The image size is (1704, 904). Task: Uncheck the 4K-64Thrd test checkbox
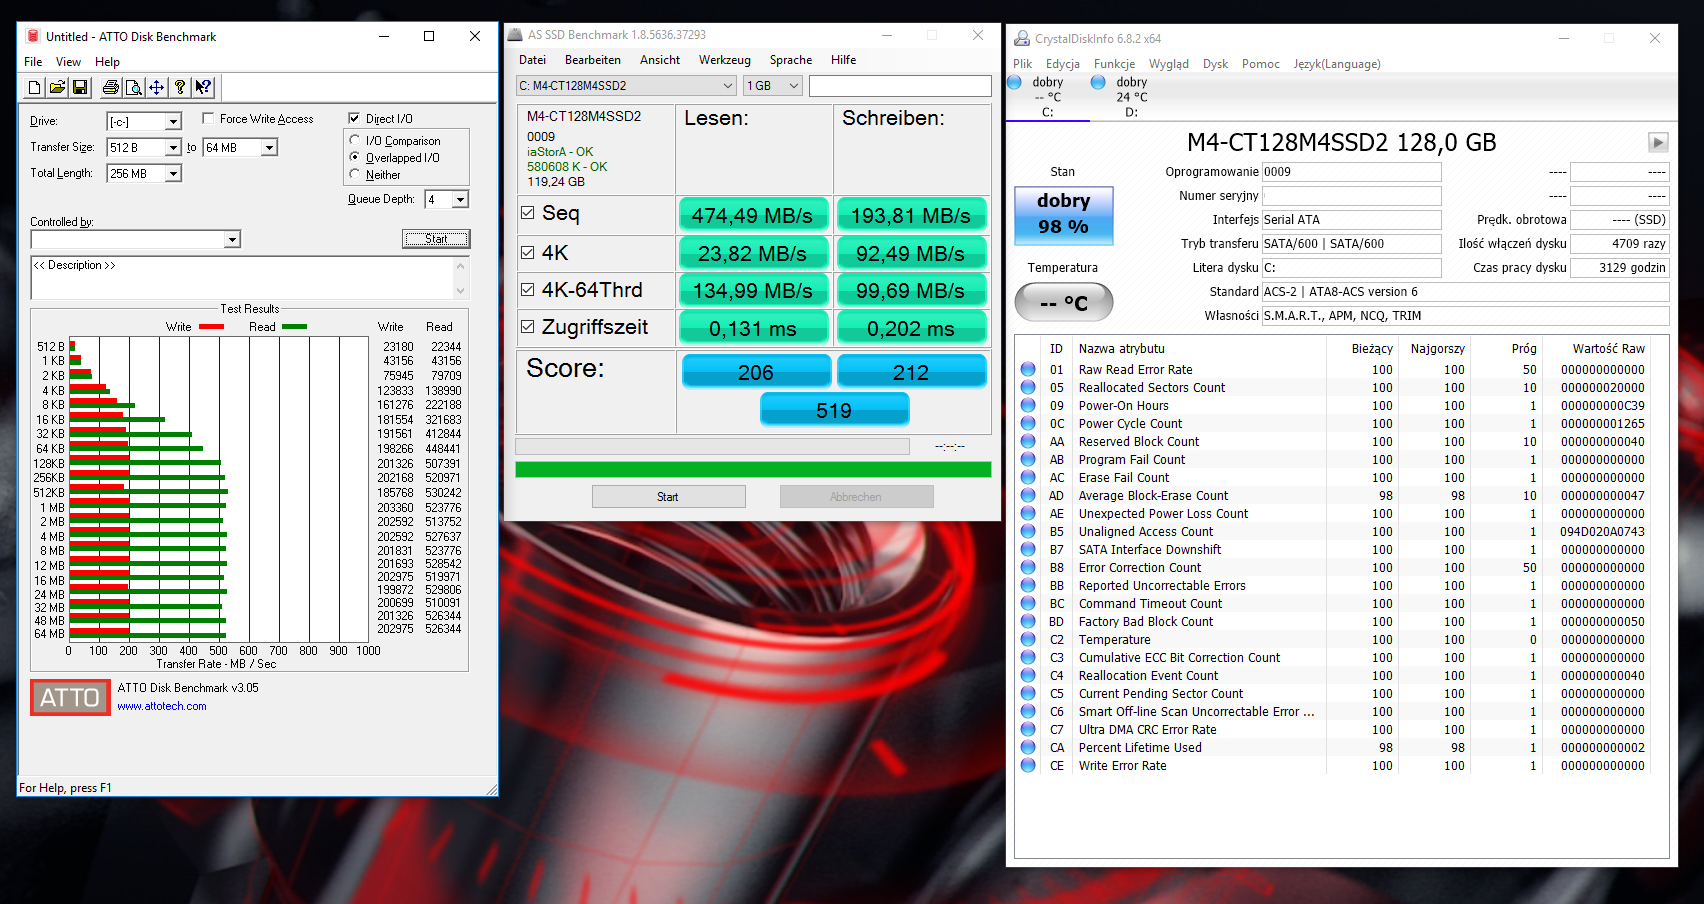[528, 290]
